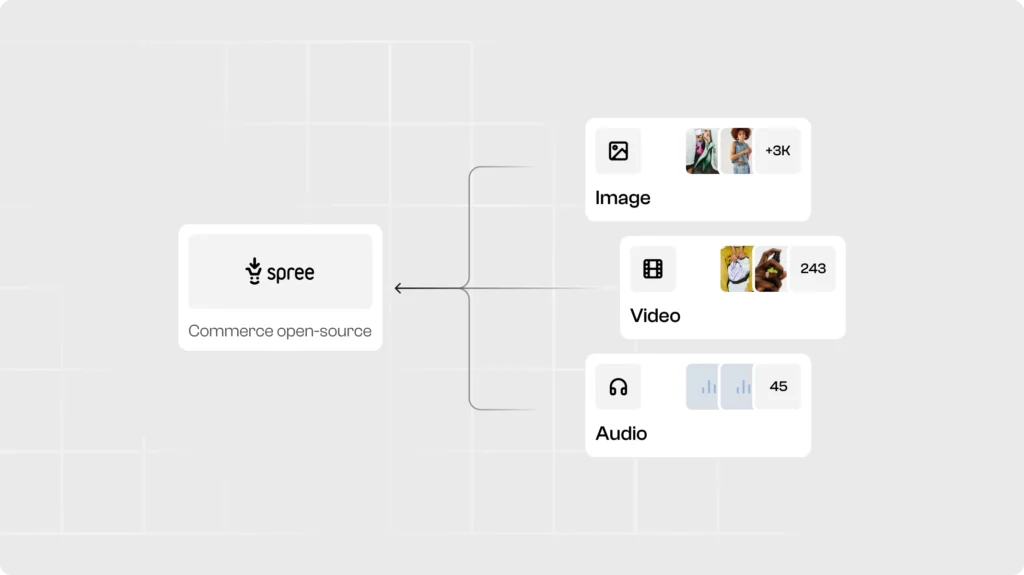Click the picture icon in the Image card
Screen dimensions: 1024x575
click(x=618, y=151)
